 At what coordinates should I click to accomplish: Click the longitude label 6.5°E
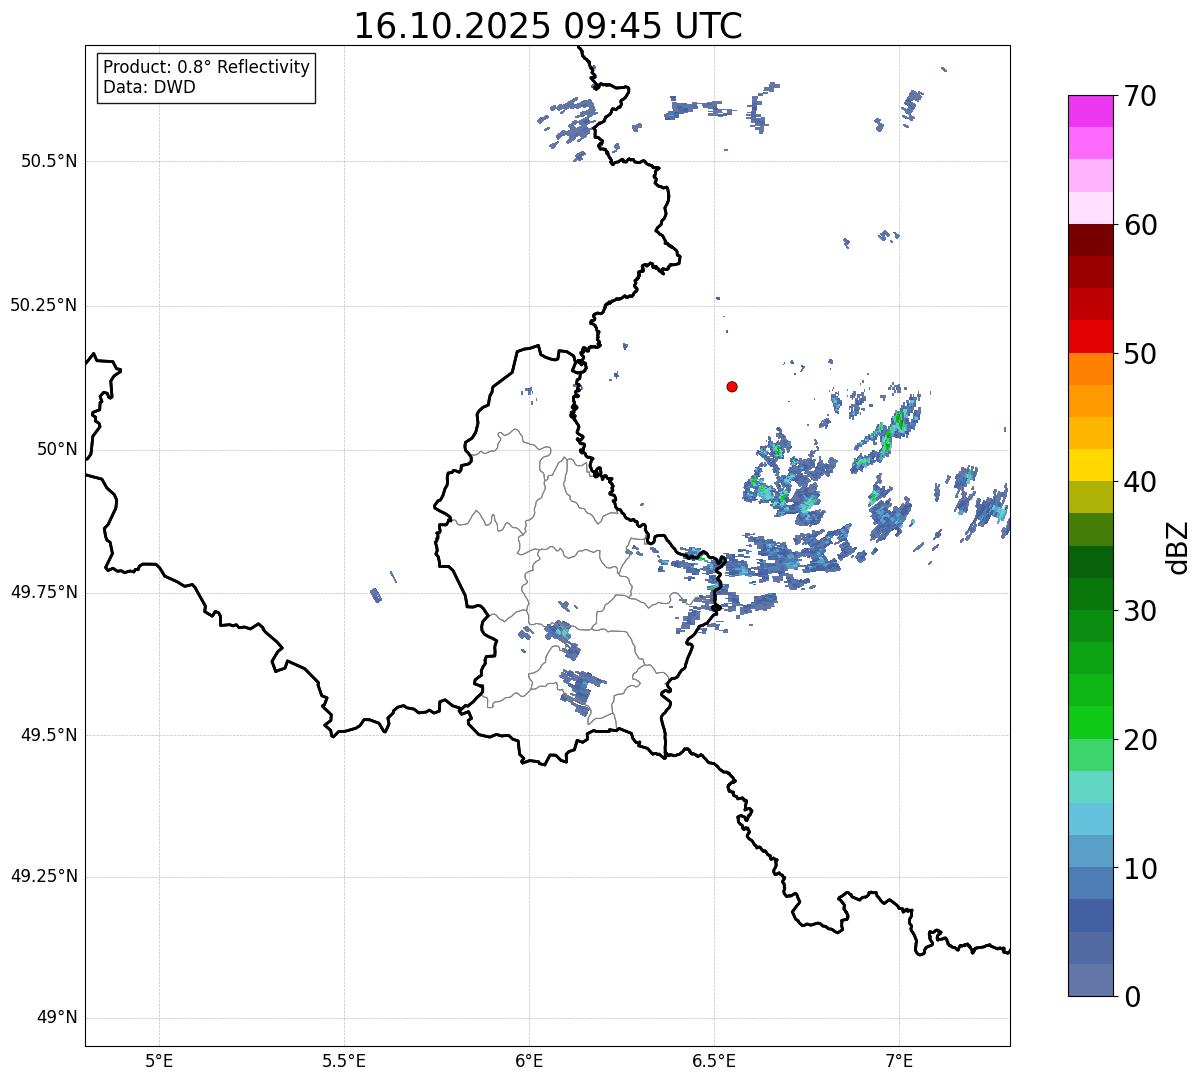714,1062
